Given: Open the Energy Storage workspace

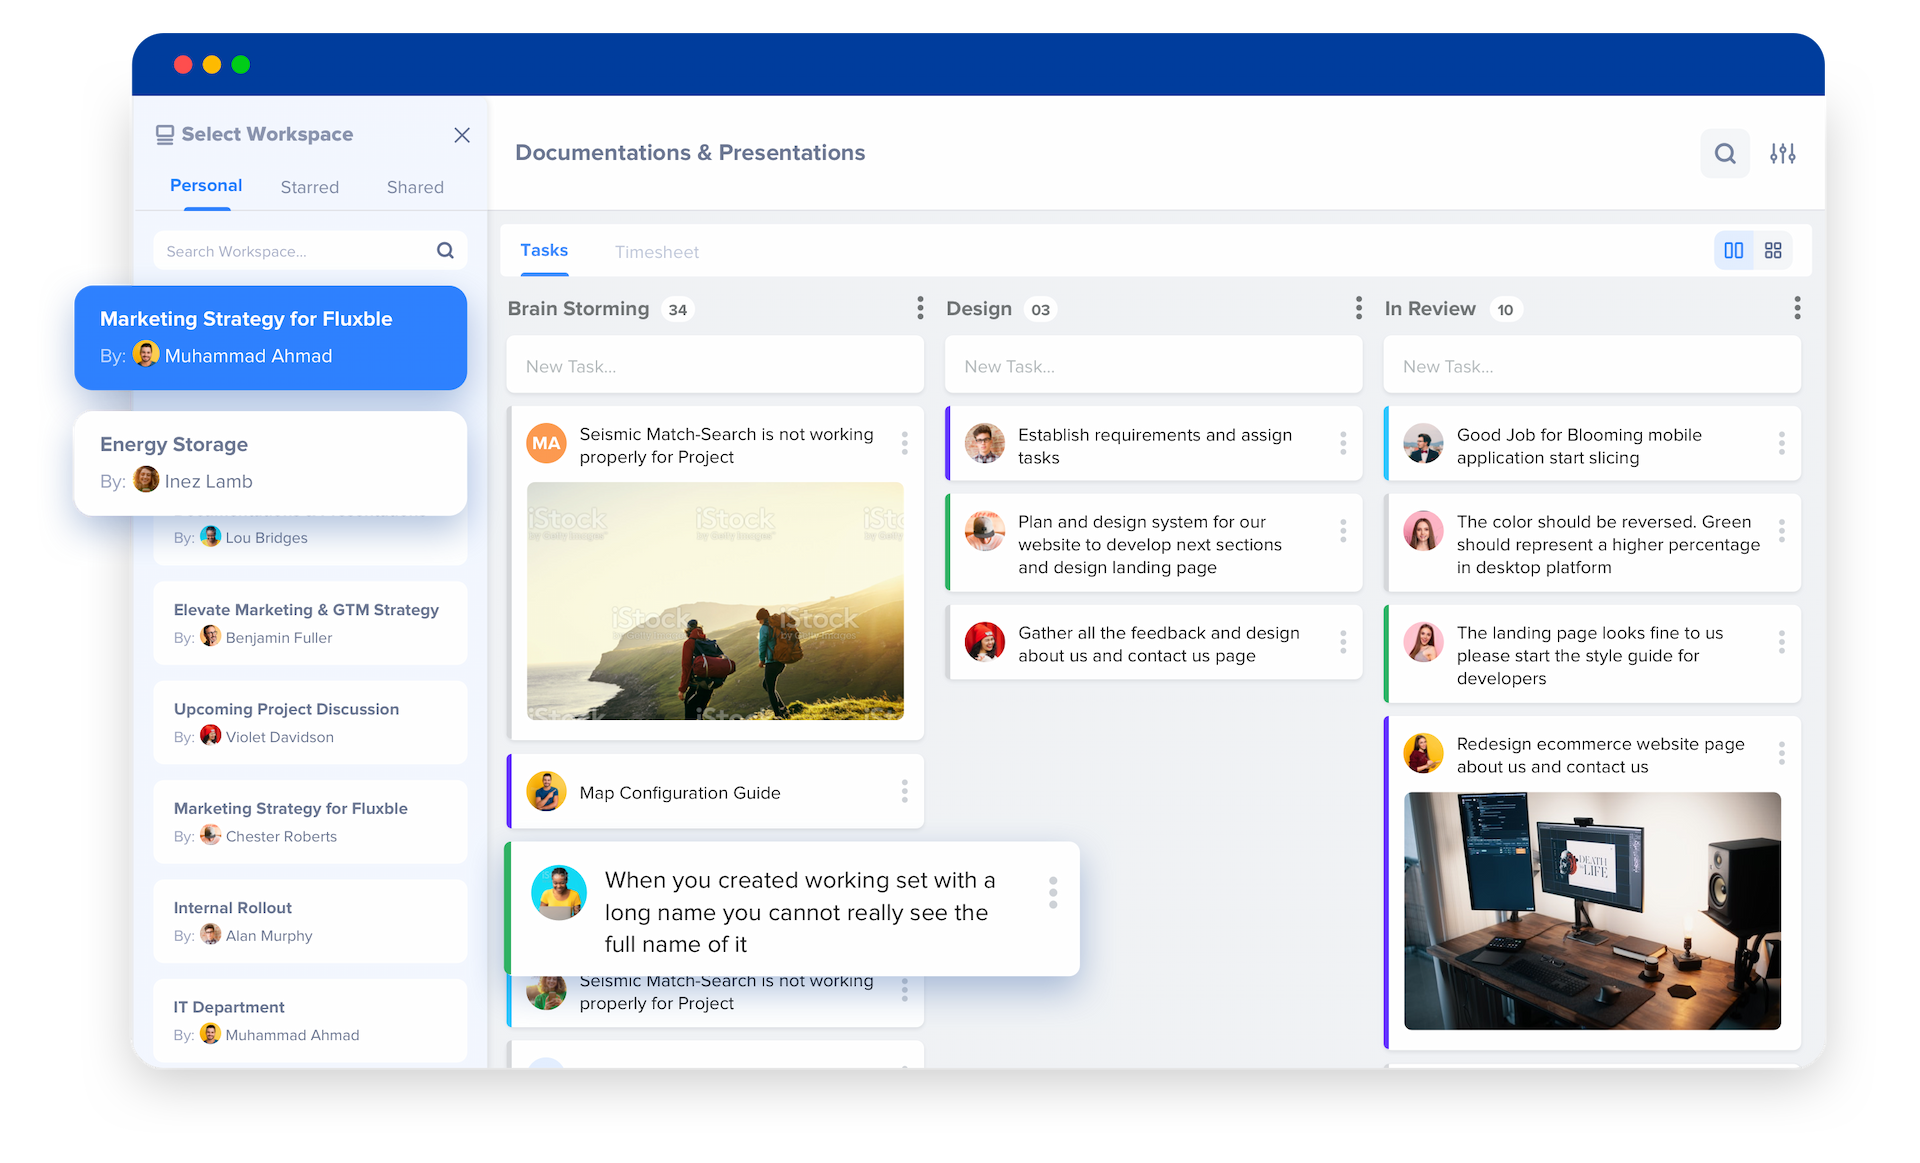Looking at the screenshot, I should [x=271, y=463].
